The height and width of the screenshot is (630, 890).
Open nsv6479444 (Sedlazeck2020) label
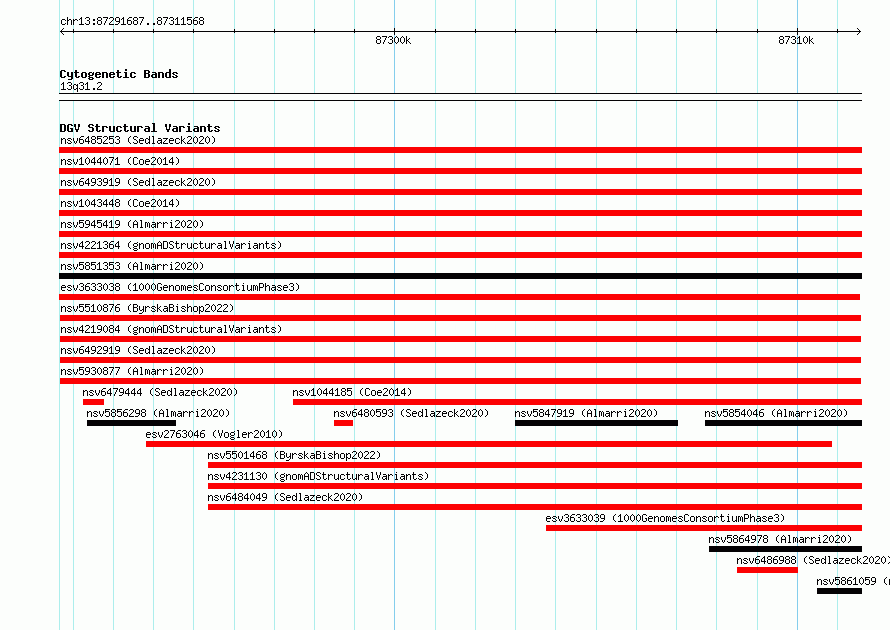160,392
